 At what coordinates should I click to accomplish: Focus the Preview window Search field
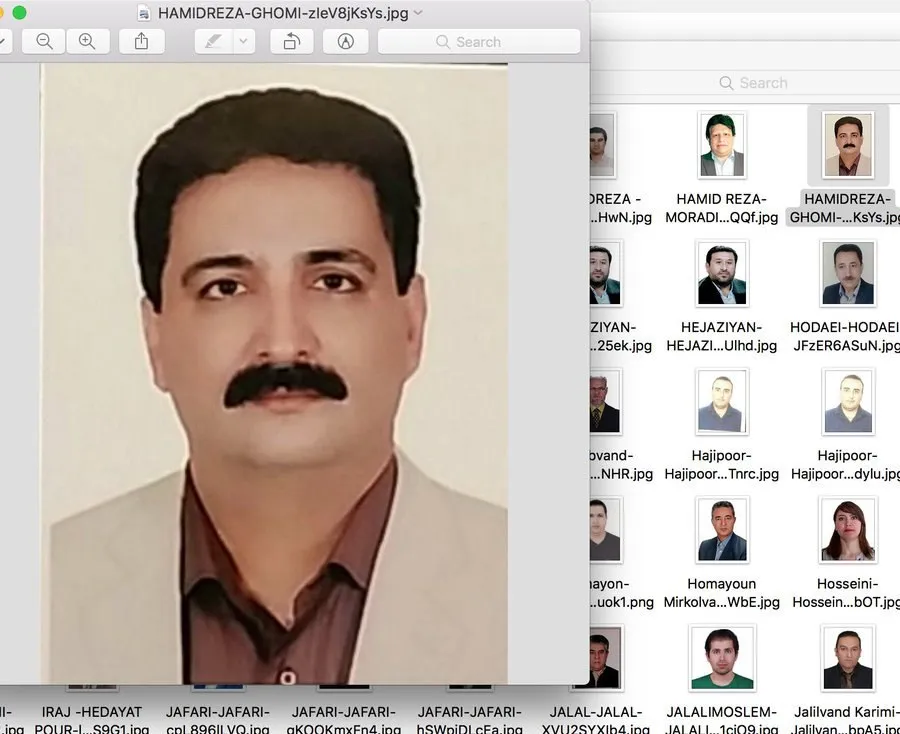click(x=479, y=41)
